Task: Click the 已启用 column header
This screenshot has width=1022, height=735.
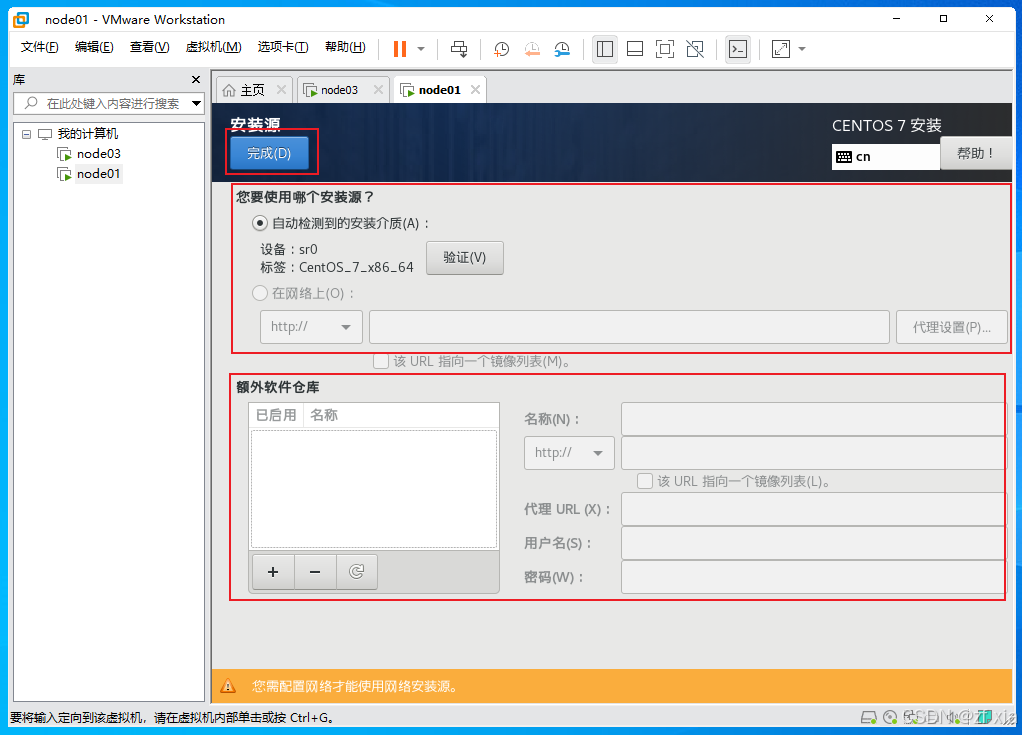Action: [x=276, y=415]
